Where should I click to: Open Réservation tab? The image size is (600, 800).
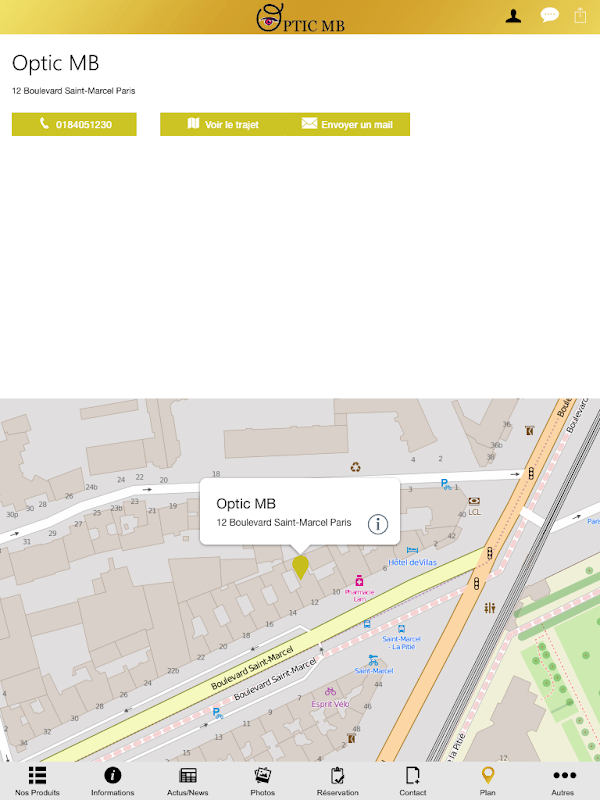pyautogui.click(x=337, y=781)
